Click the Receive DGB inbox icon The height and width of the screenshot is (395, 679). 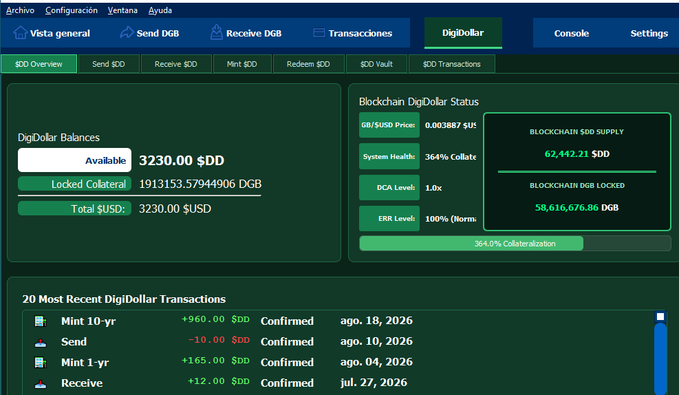point(216,32)
